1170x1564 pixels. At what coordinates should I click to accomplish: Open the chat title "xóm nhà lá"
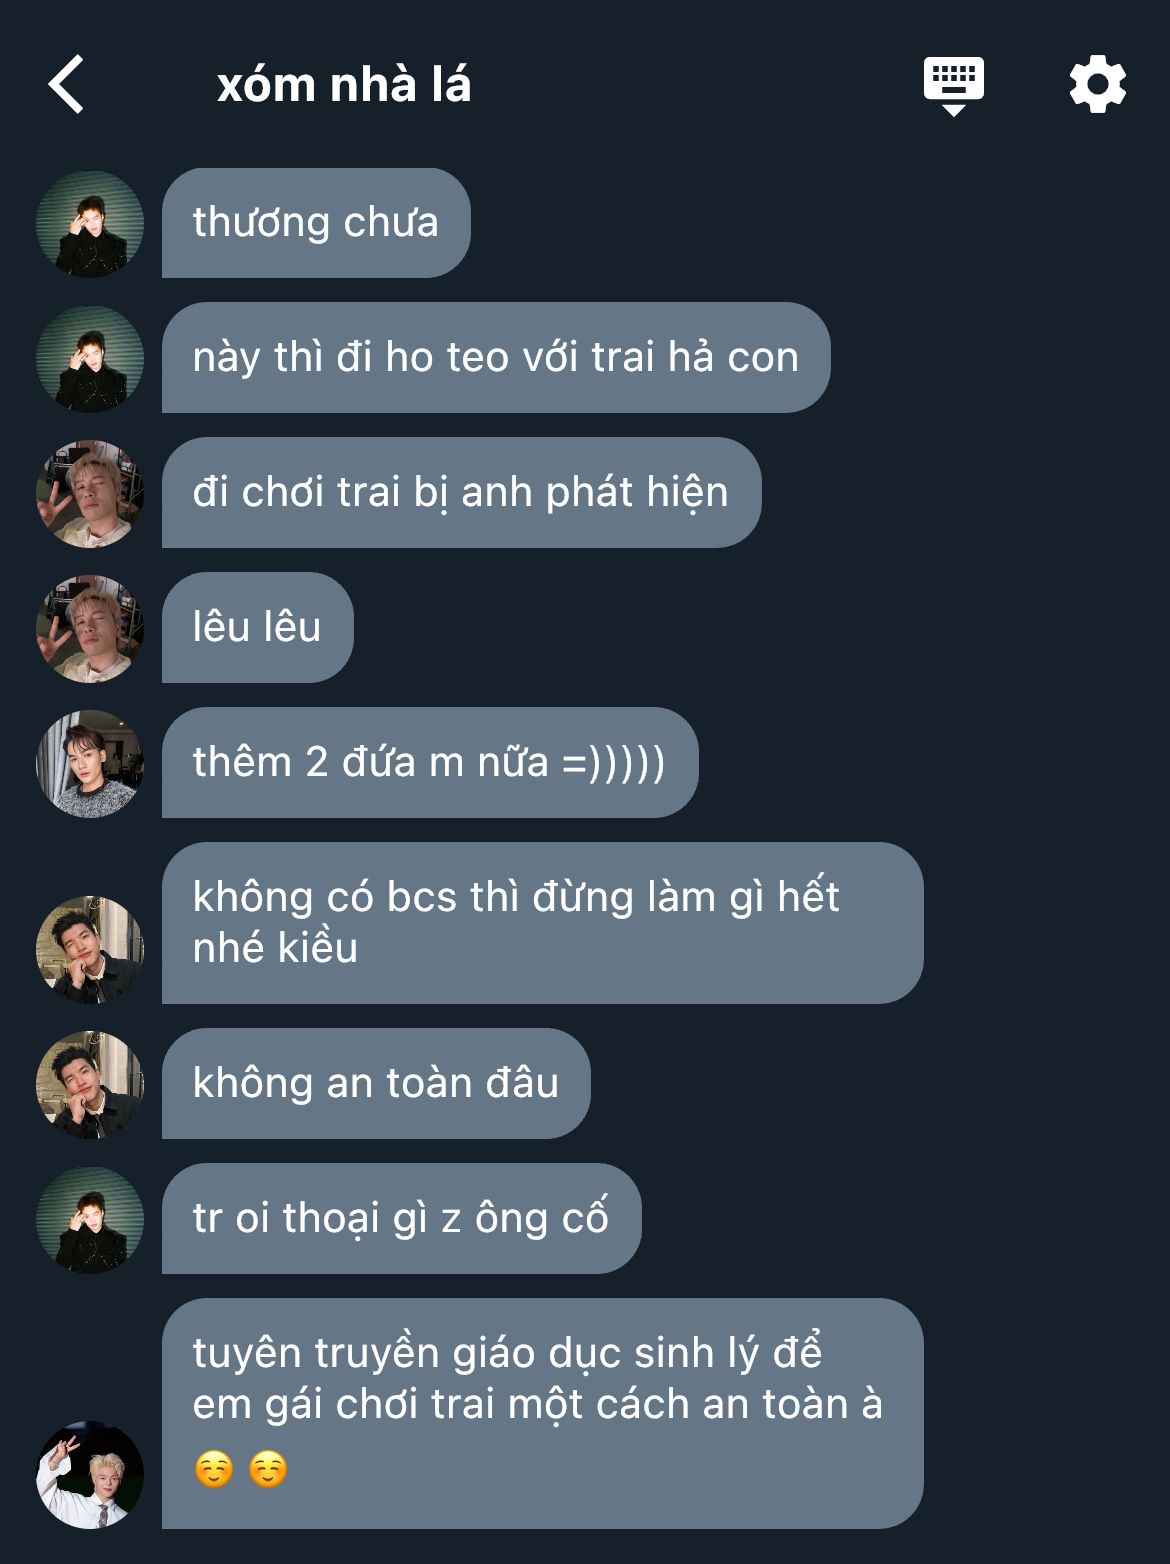click(343, 85)
